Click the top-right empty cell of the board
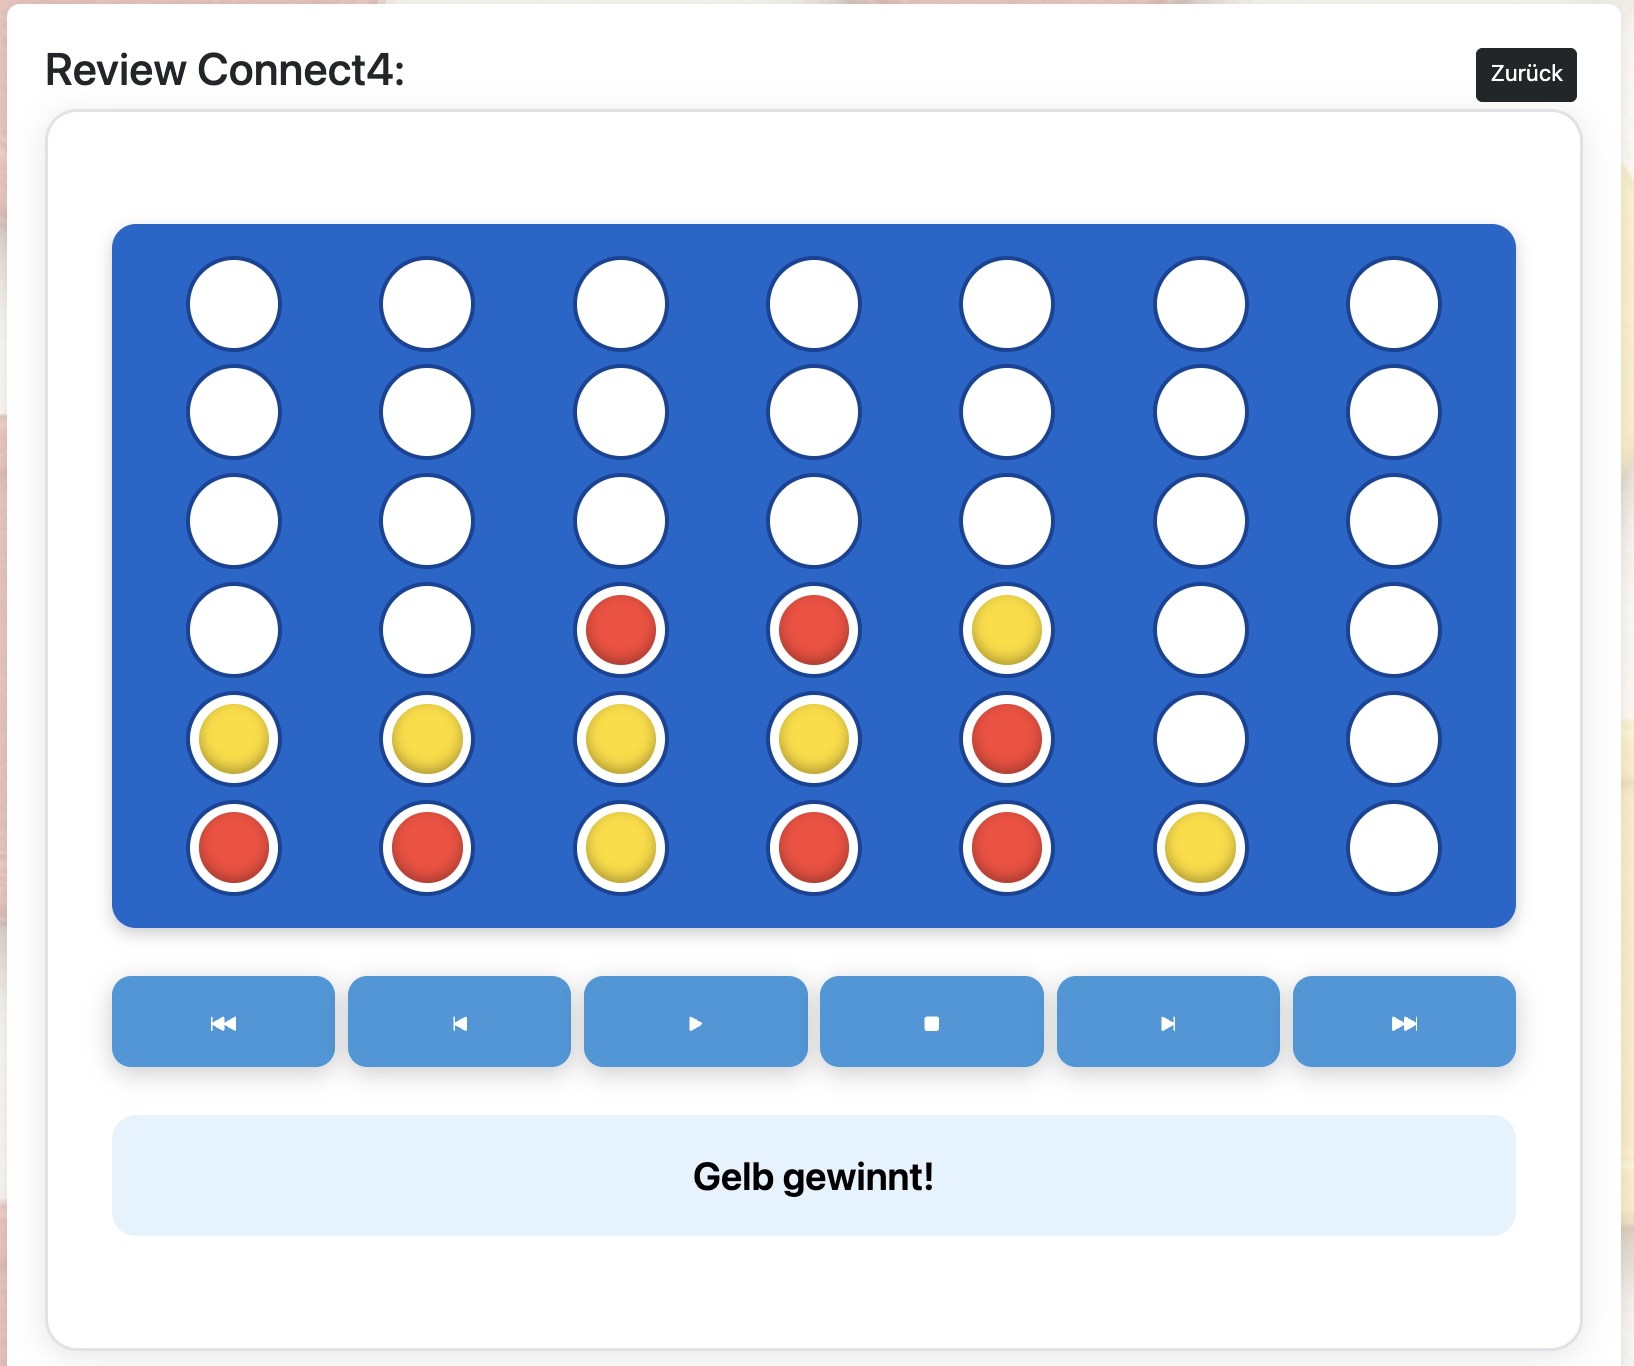The width and height of the screenshot is (1634, 1366). click(x=1393, y=304)
